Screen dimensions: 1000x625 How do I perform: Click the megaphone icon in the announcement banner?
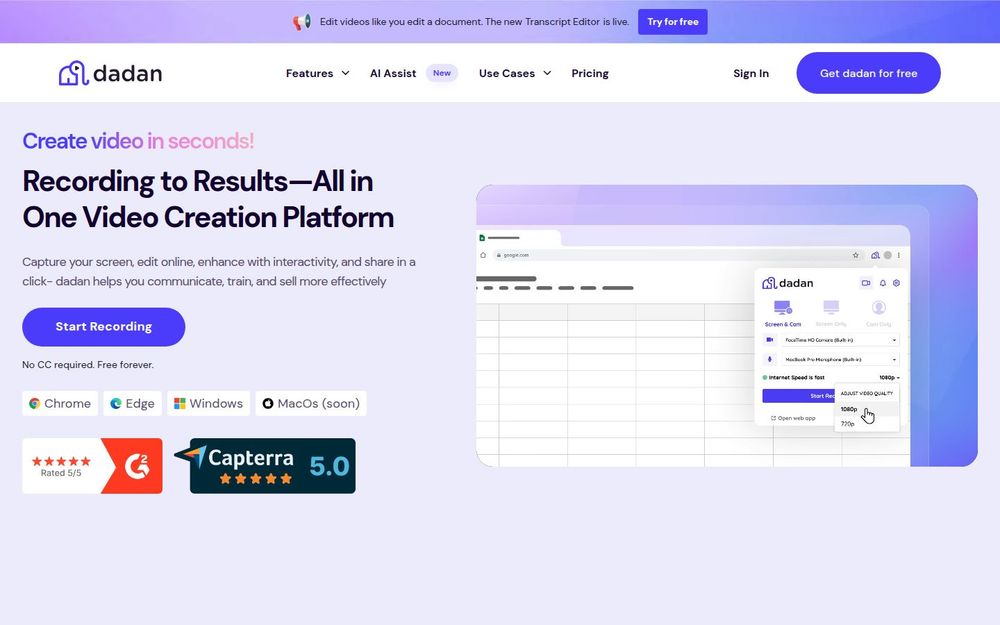tap(302, 22)
